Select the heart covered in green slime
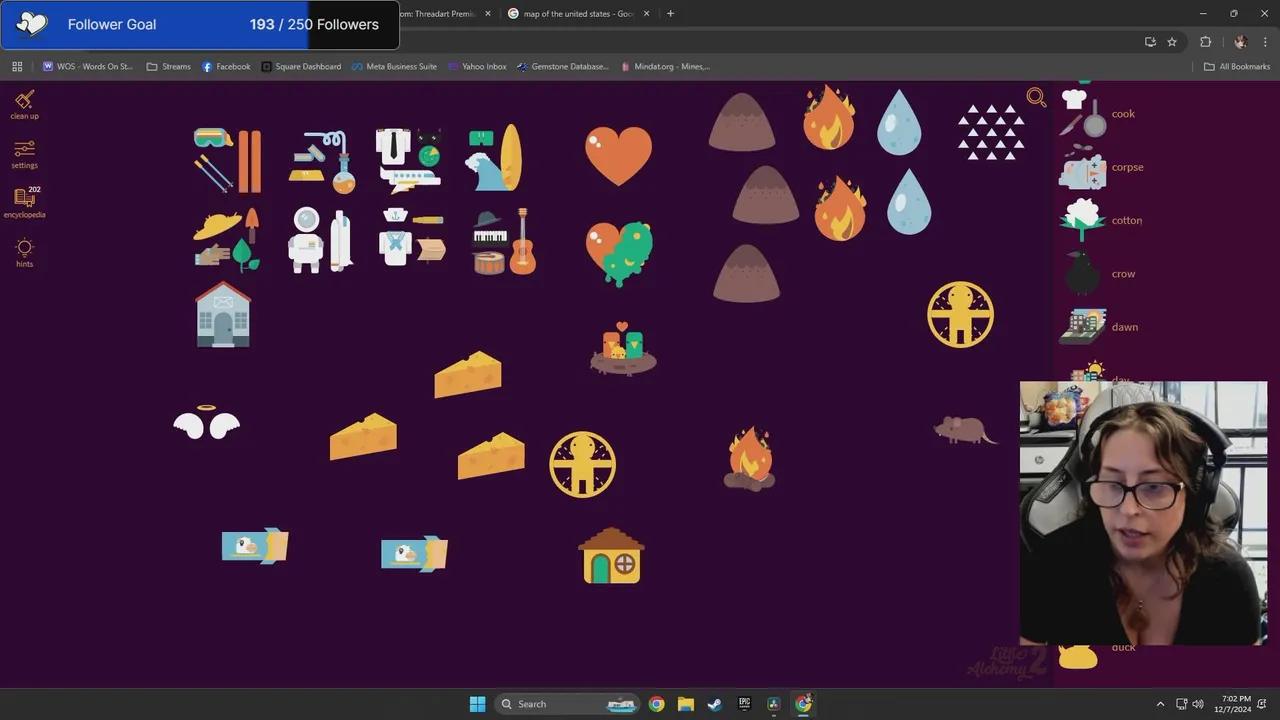 620,253
